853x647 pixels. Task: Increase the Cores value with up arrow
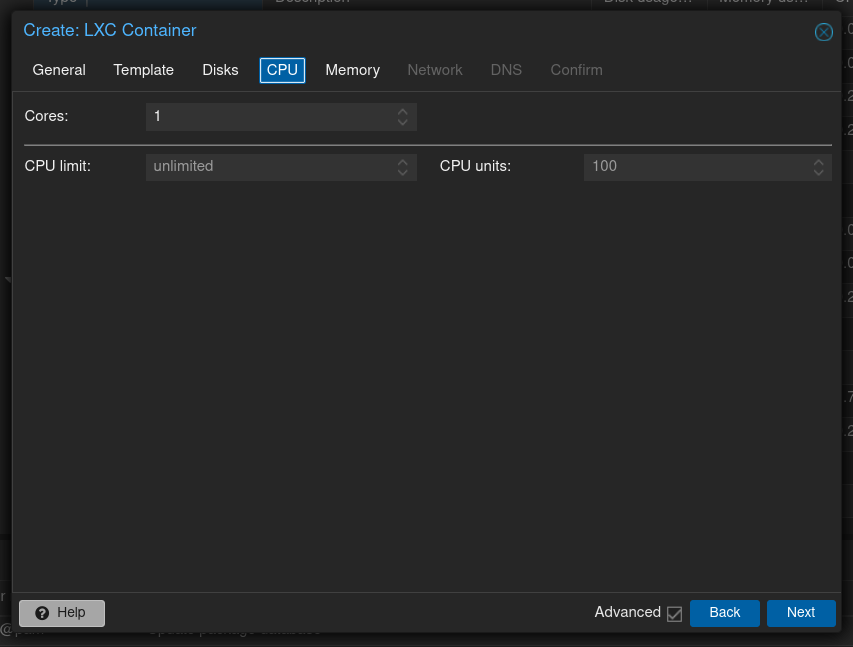(402, 112)
